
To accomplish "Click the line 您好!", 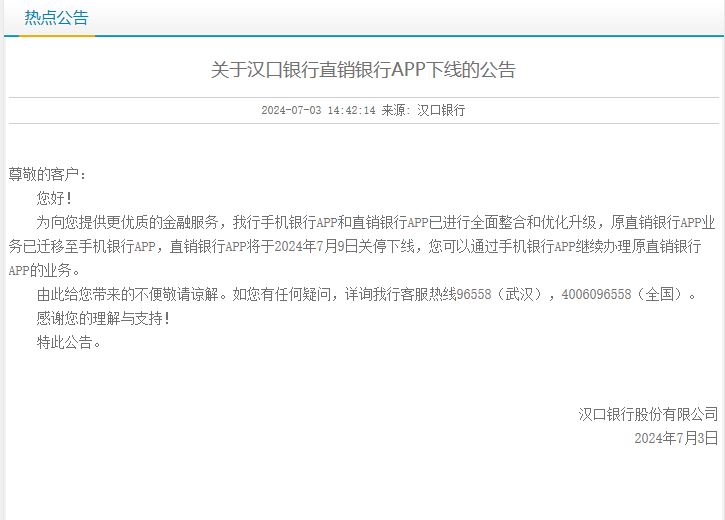I will tap(54, 198).
